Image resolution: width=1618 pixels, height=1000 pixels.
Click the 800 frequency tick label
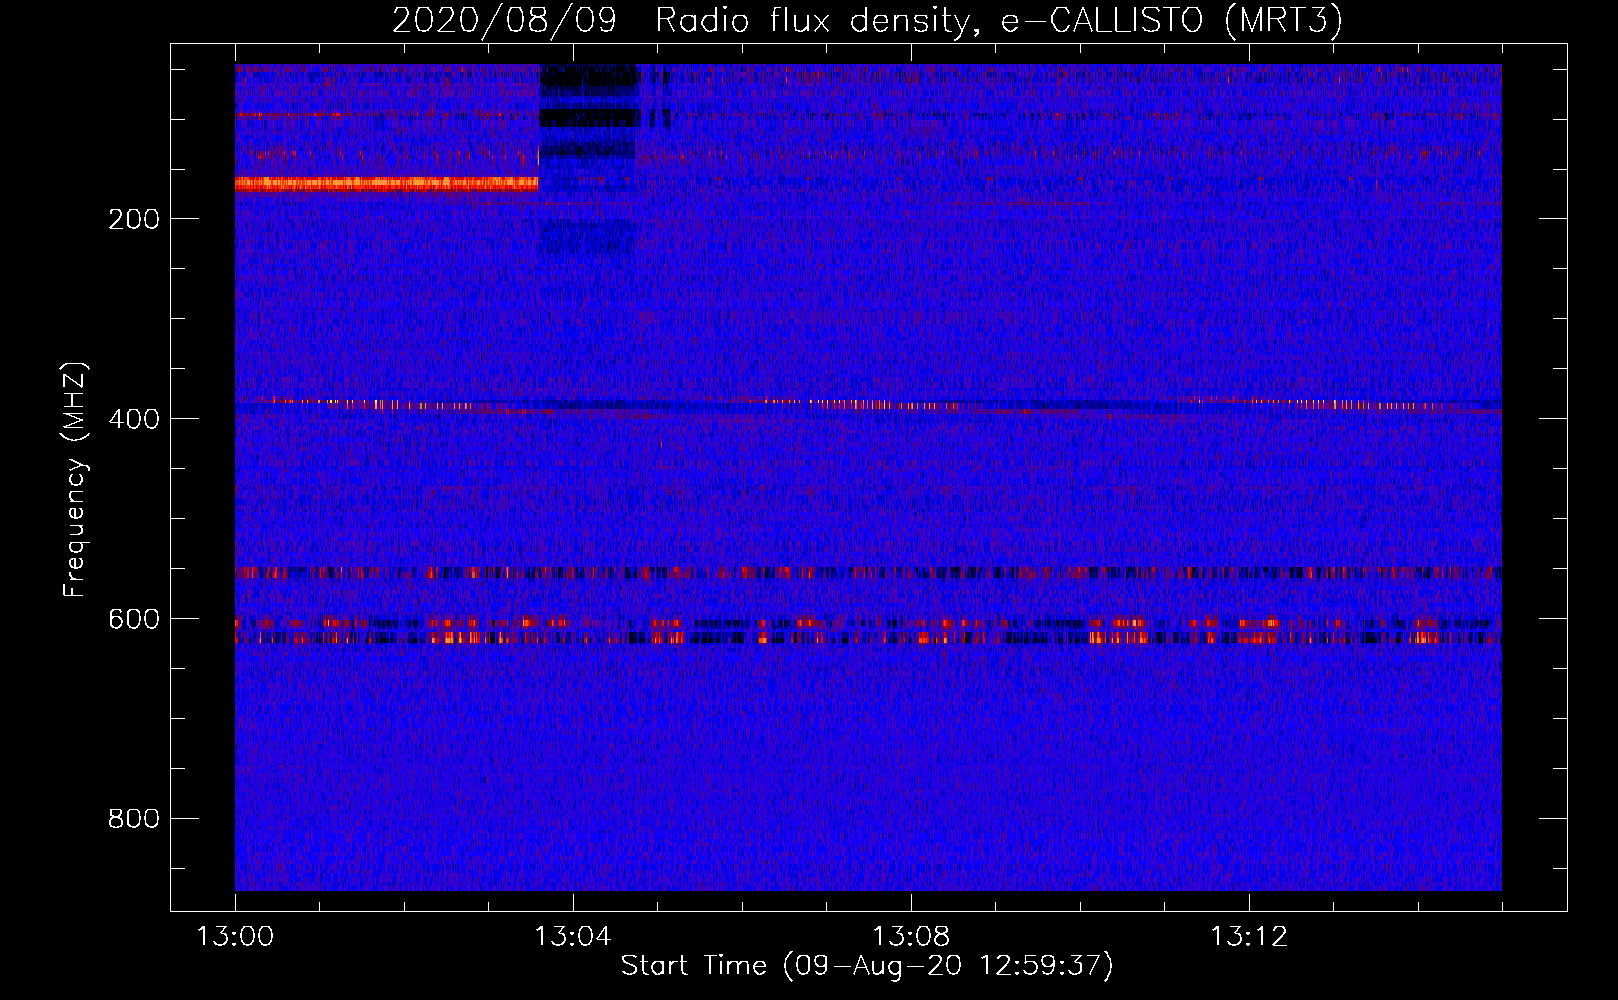pos(134,819)
